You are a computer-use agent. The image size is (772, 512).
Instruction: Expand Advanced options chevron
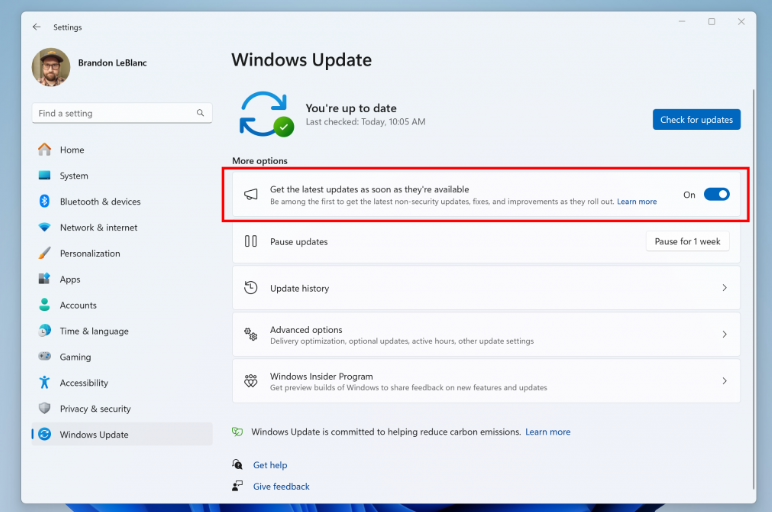click(724, 334)
